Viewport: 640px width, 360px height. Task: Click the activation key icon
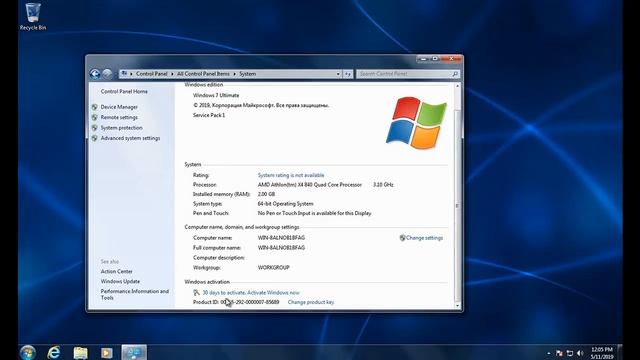[196, 293]
